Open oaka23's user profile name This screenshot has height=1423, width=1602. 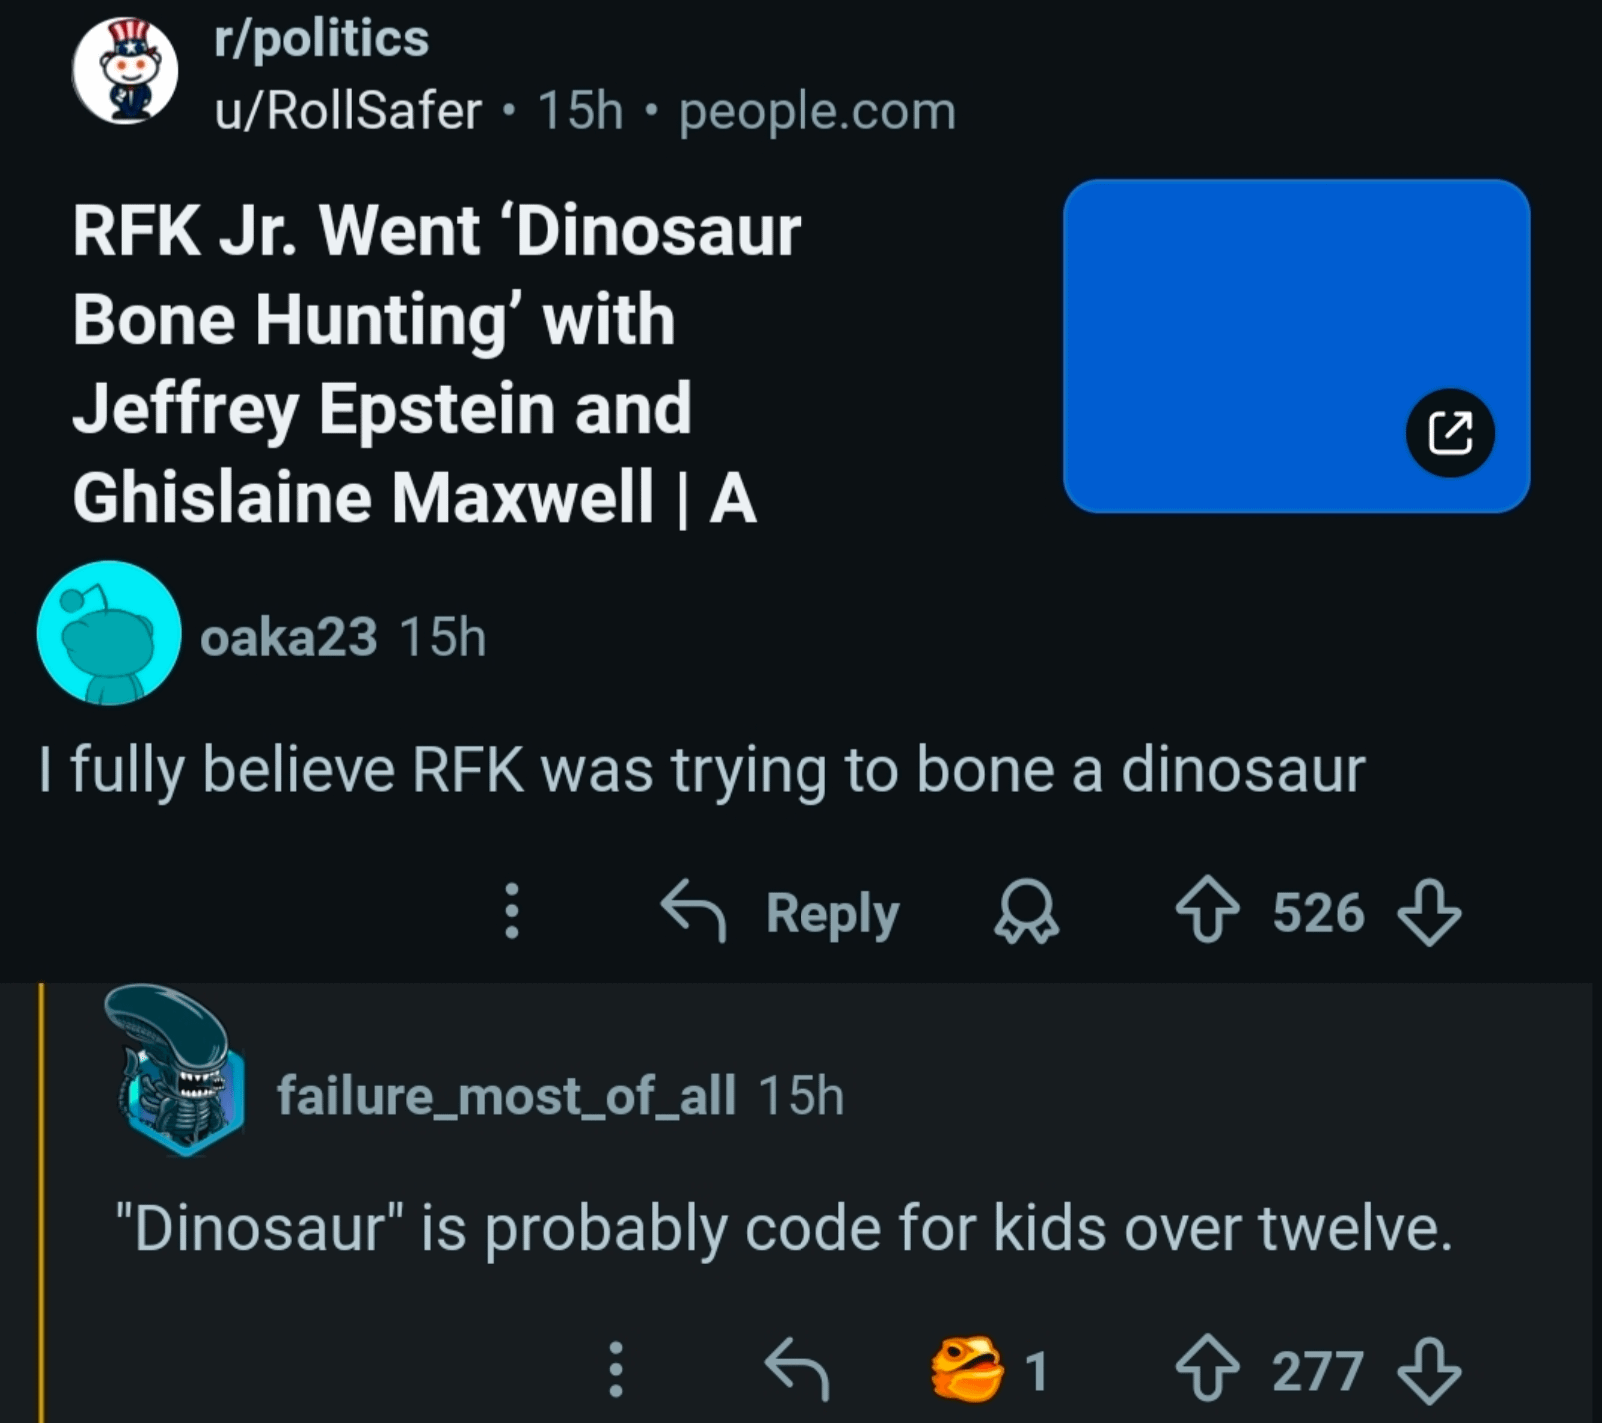tap(288, 637)
